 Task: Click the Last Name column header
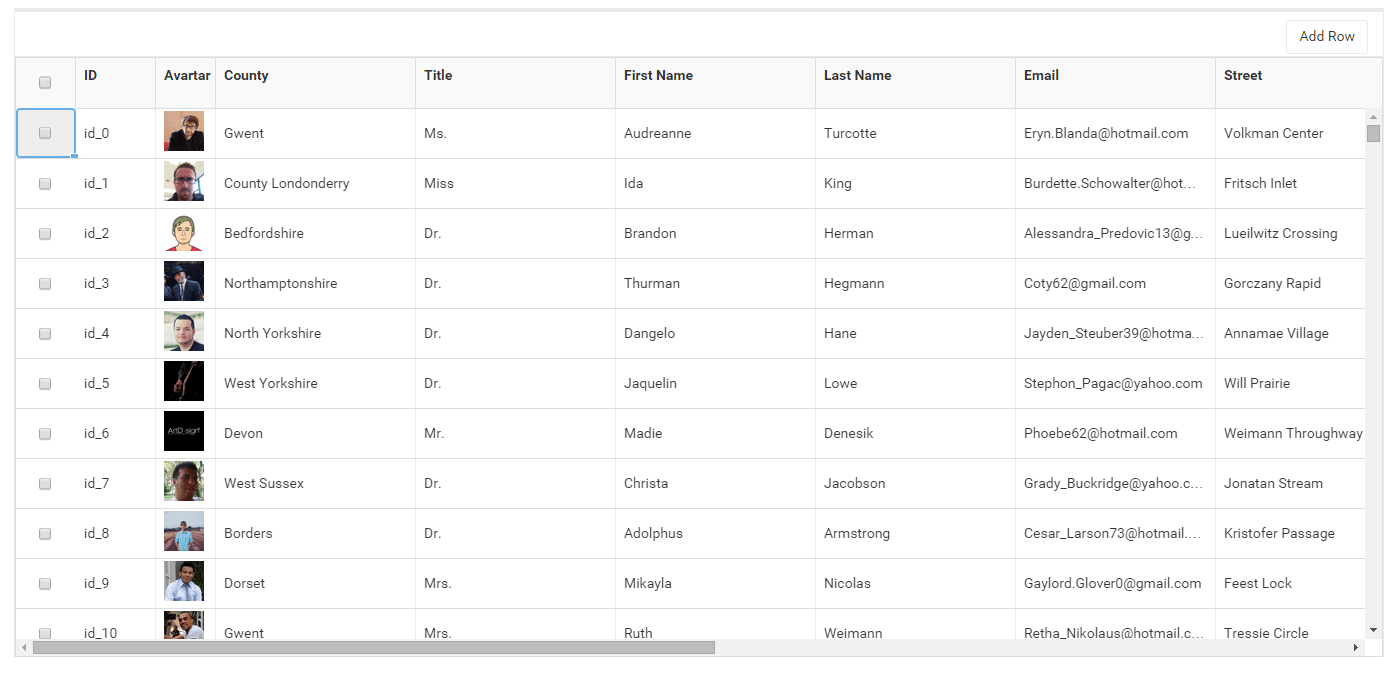tap(857, 76)
